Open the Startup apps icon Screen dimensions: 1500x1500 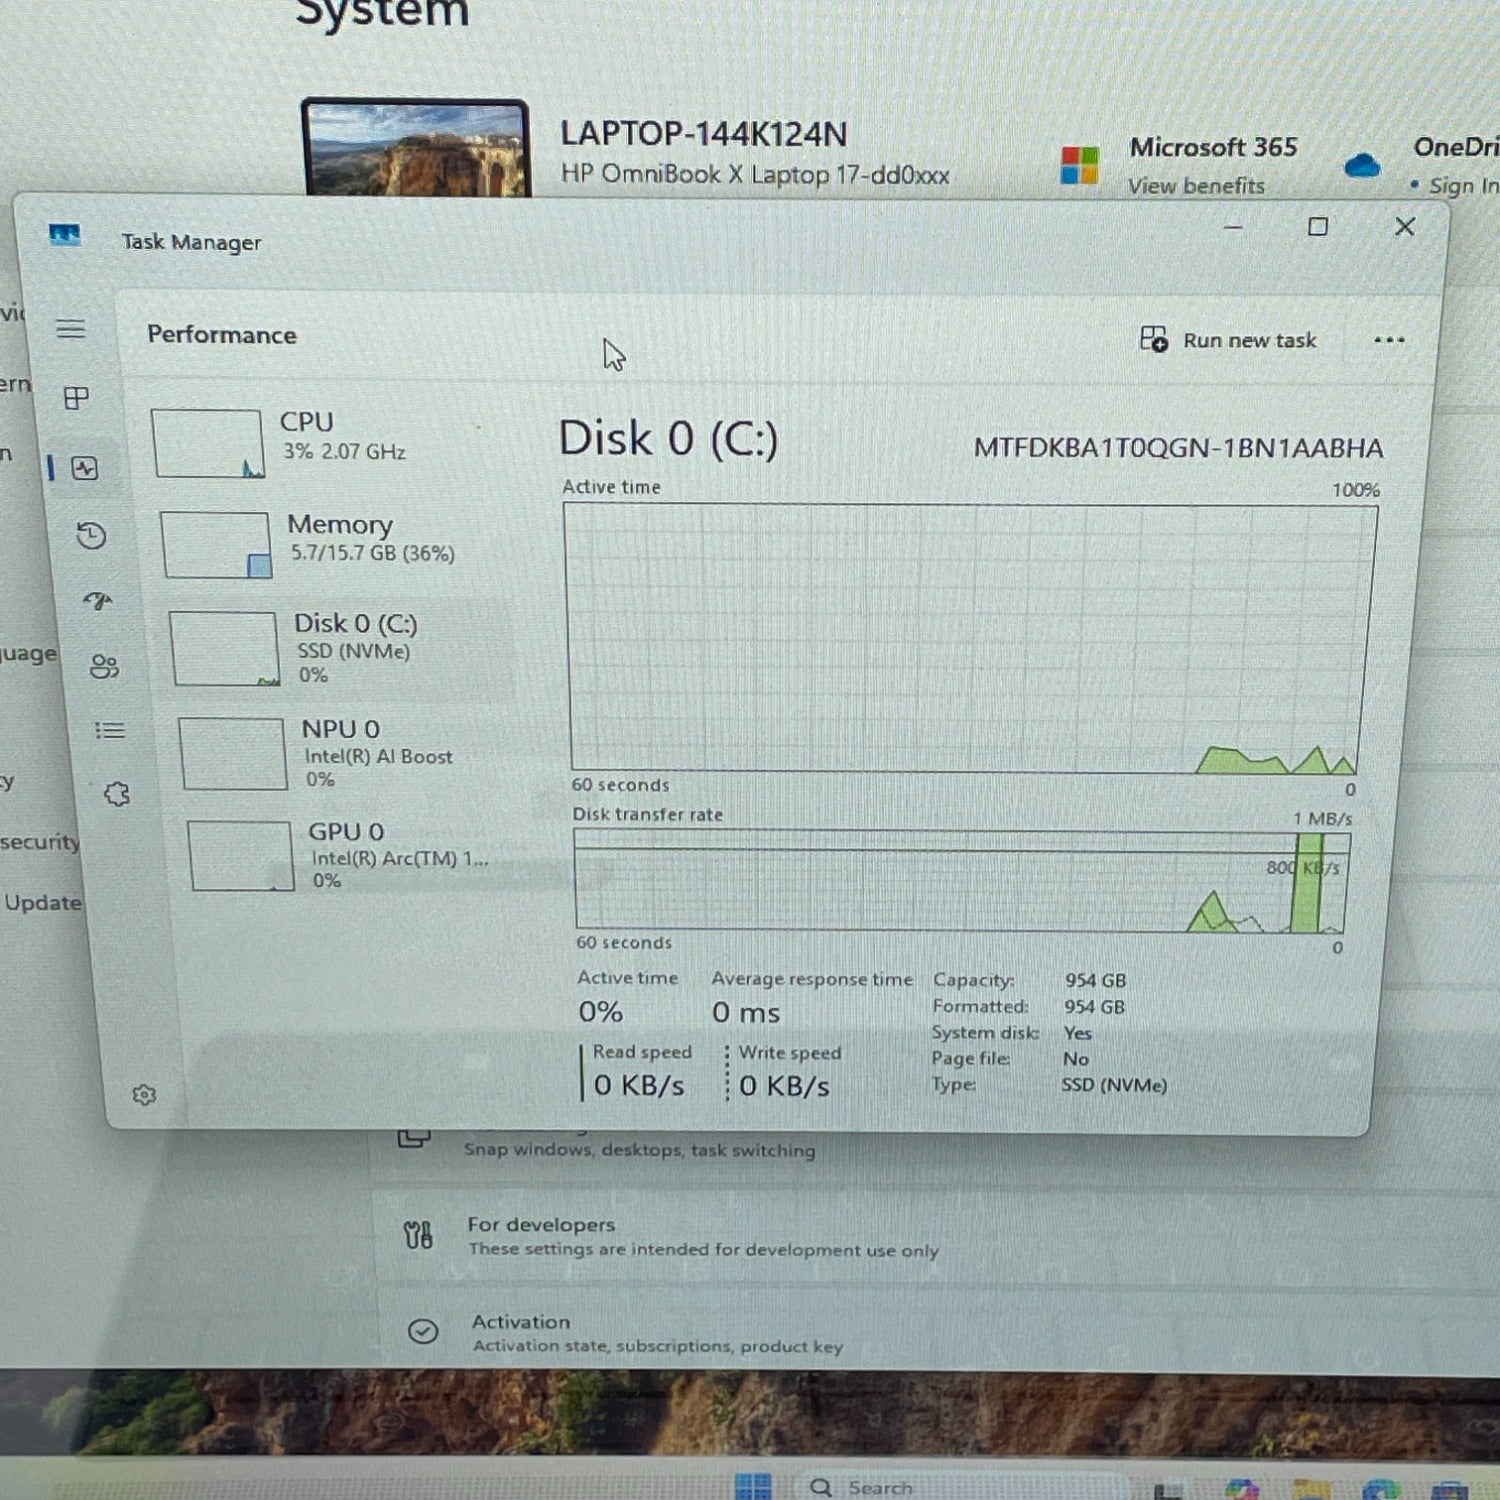tap(97, 601)
